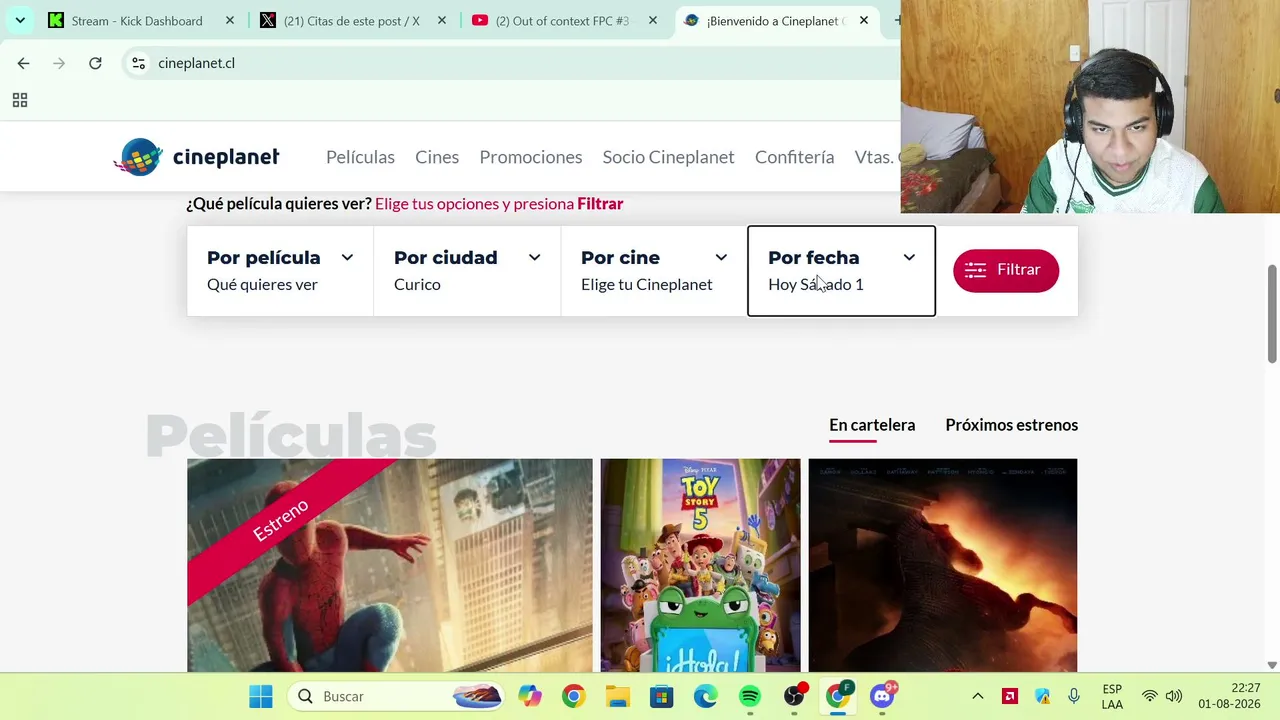Open Socio Cineplanet in navigation
The width and height of the screenshot is (1280, 720).
pyautogui.click(x=668, y=157)
